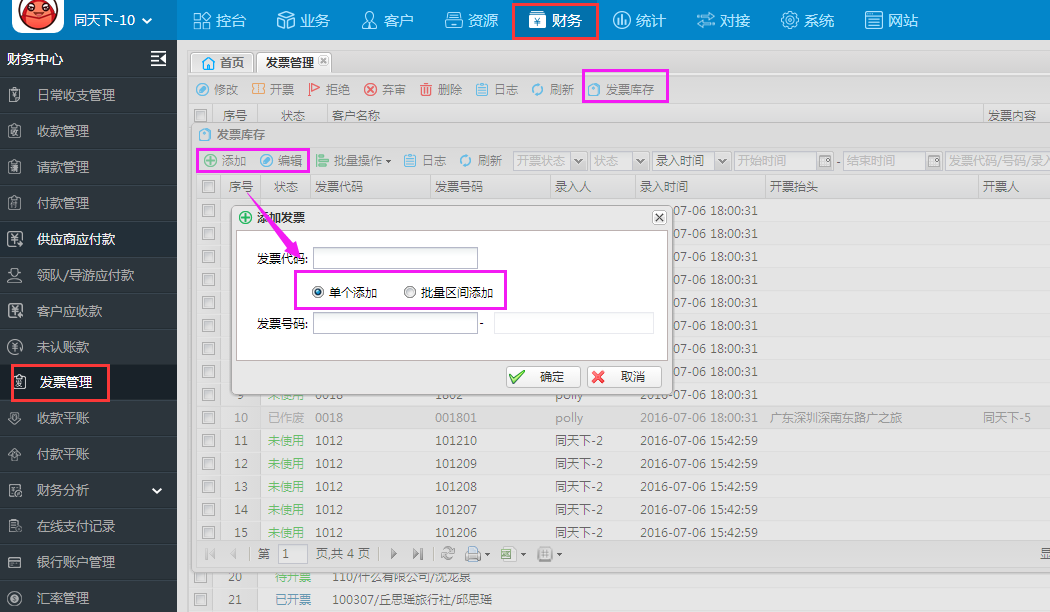The image size is (1050, 612).
Task: Open 客户应收款 in sidebar
Action: pyautogui.click(x=88, y=311)
